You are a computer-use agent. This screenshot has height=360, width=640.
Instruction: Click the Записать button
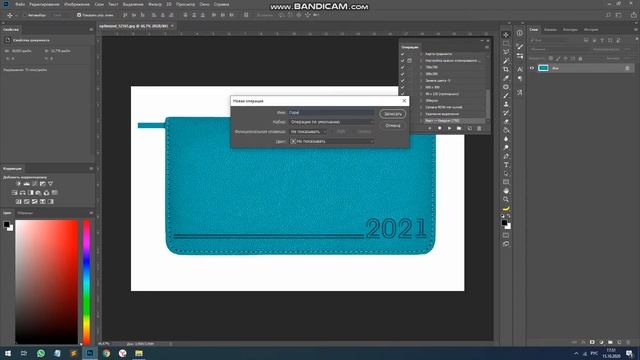[x=393, y=114]
